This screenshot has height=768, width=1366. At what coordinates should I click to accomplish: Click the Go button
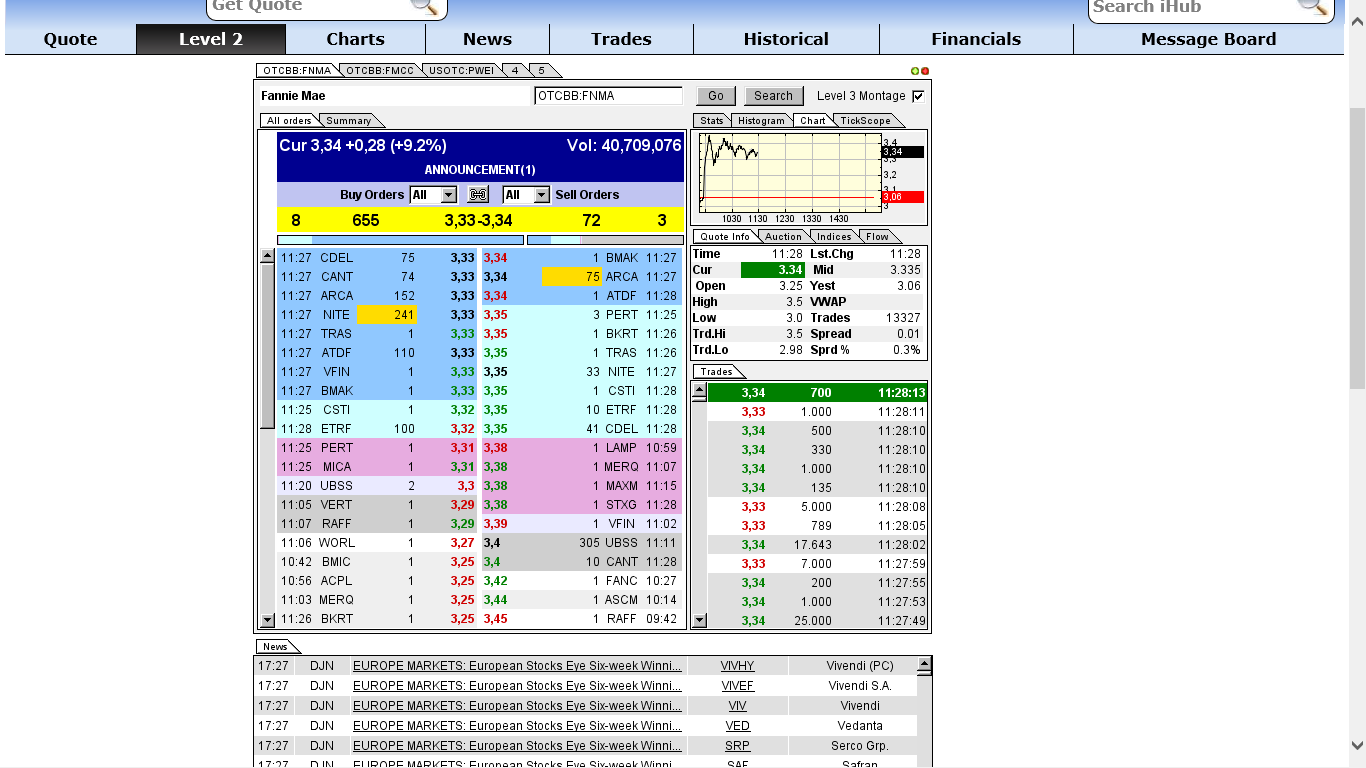(x=716, y=95)
